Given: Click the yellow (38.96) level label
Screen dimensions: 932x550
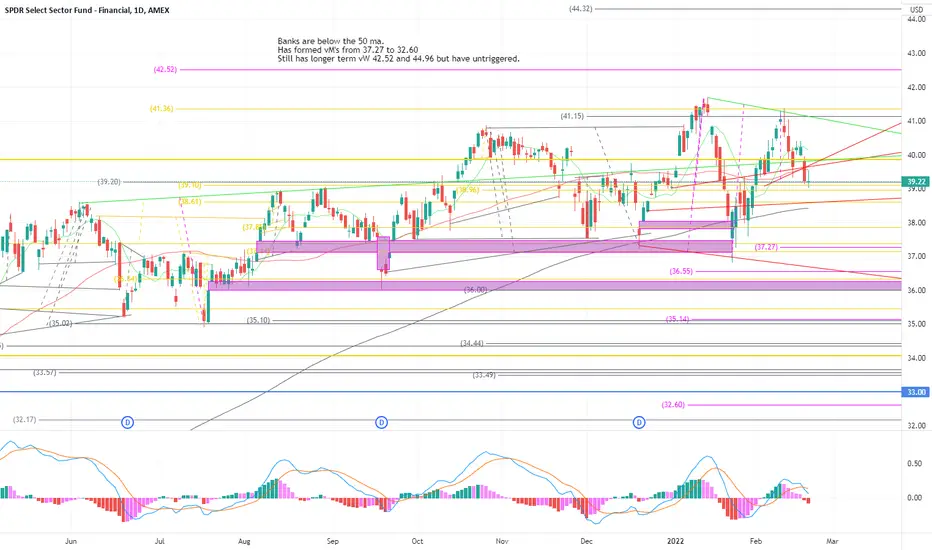Looking at the screenshot, I should click(468, 190).
